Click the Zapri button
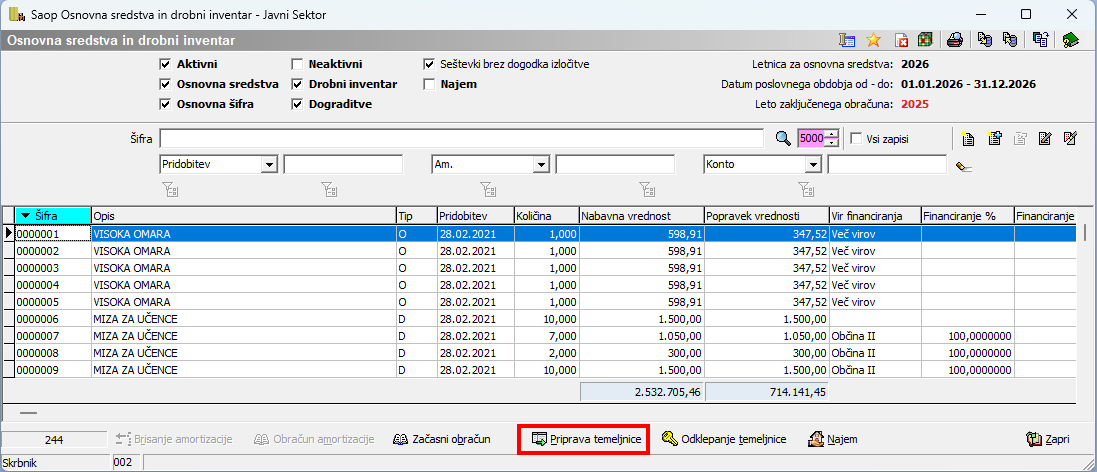This screenshot has height=472, width=1097. coord(1048,439)
